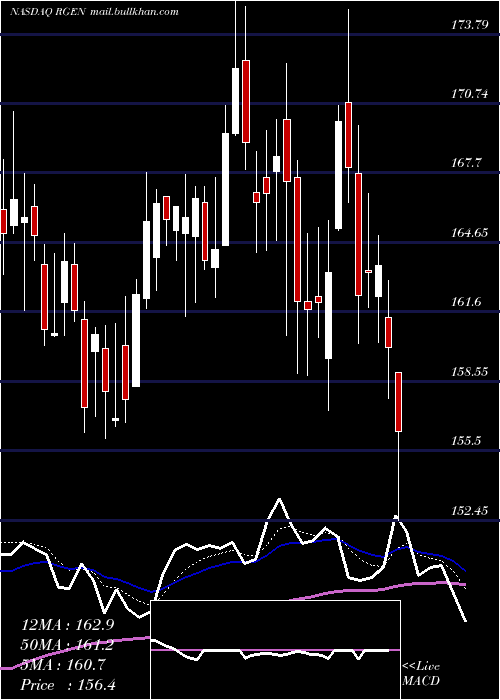Click the 50MA : 161.2 reading

tap(67, 645)
